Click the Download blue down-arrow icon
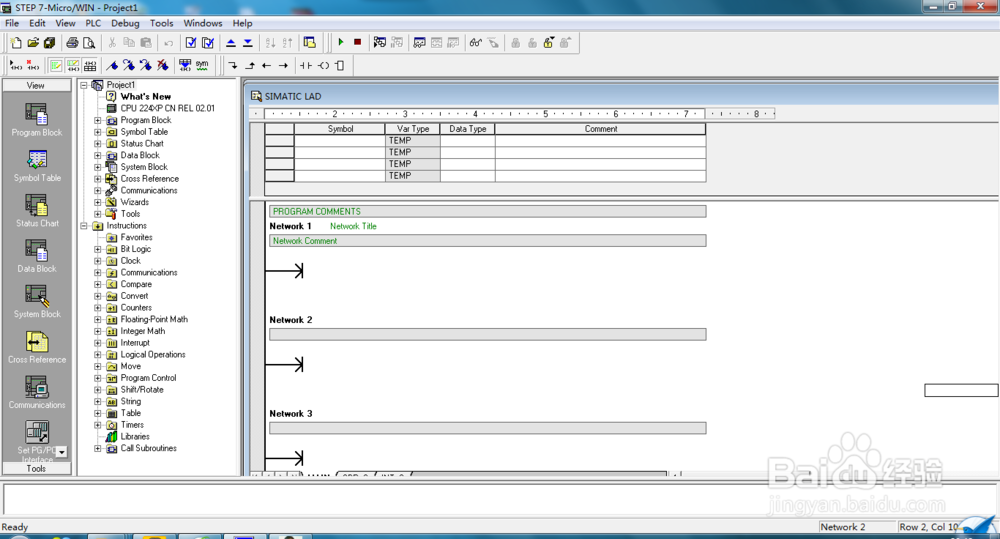1000x539 pixels. click(x=248, y=43)
